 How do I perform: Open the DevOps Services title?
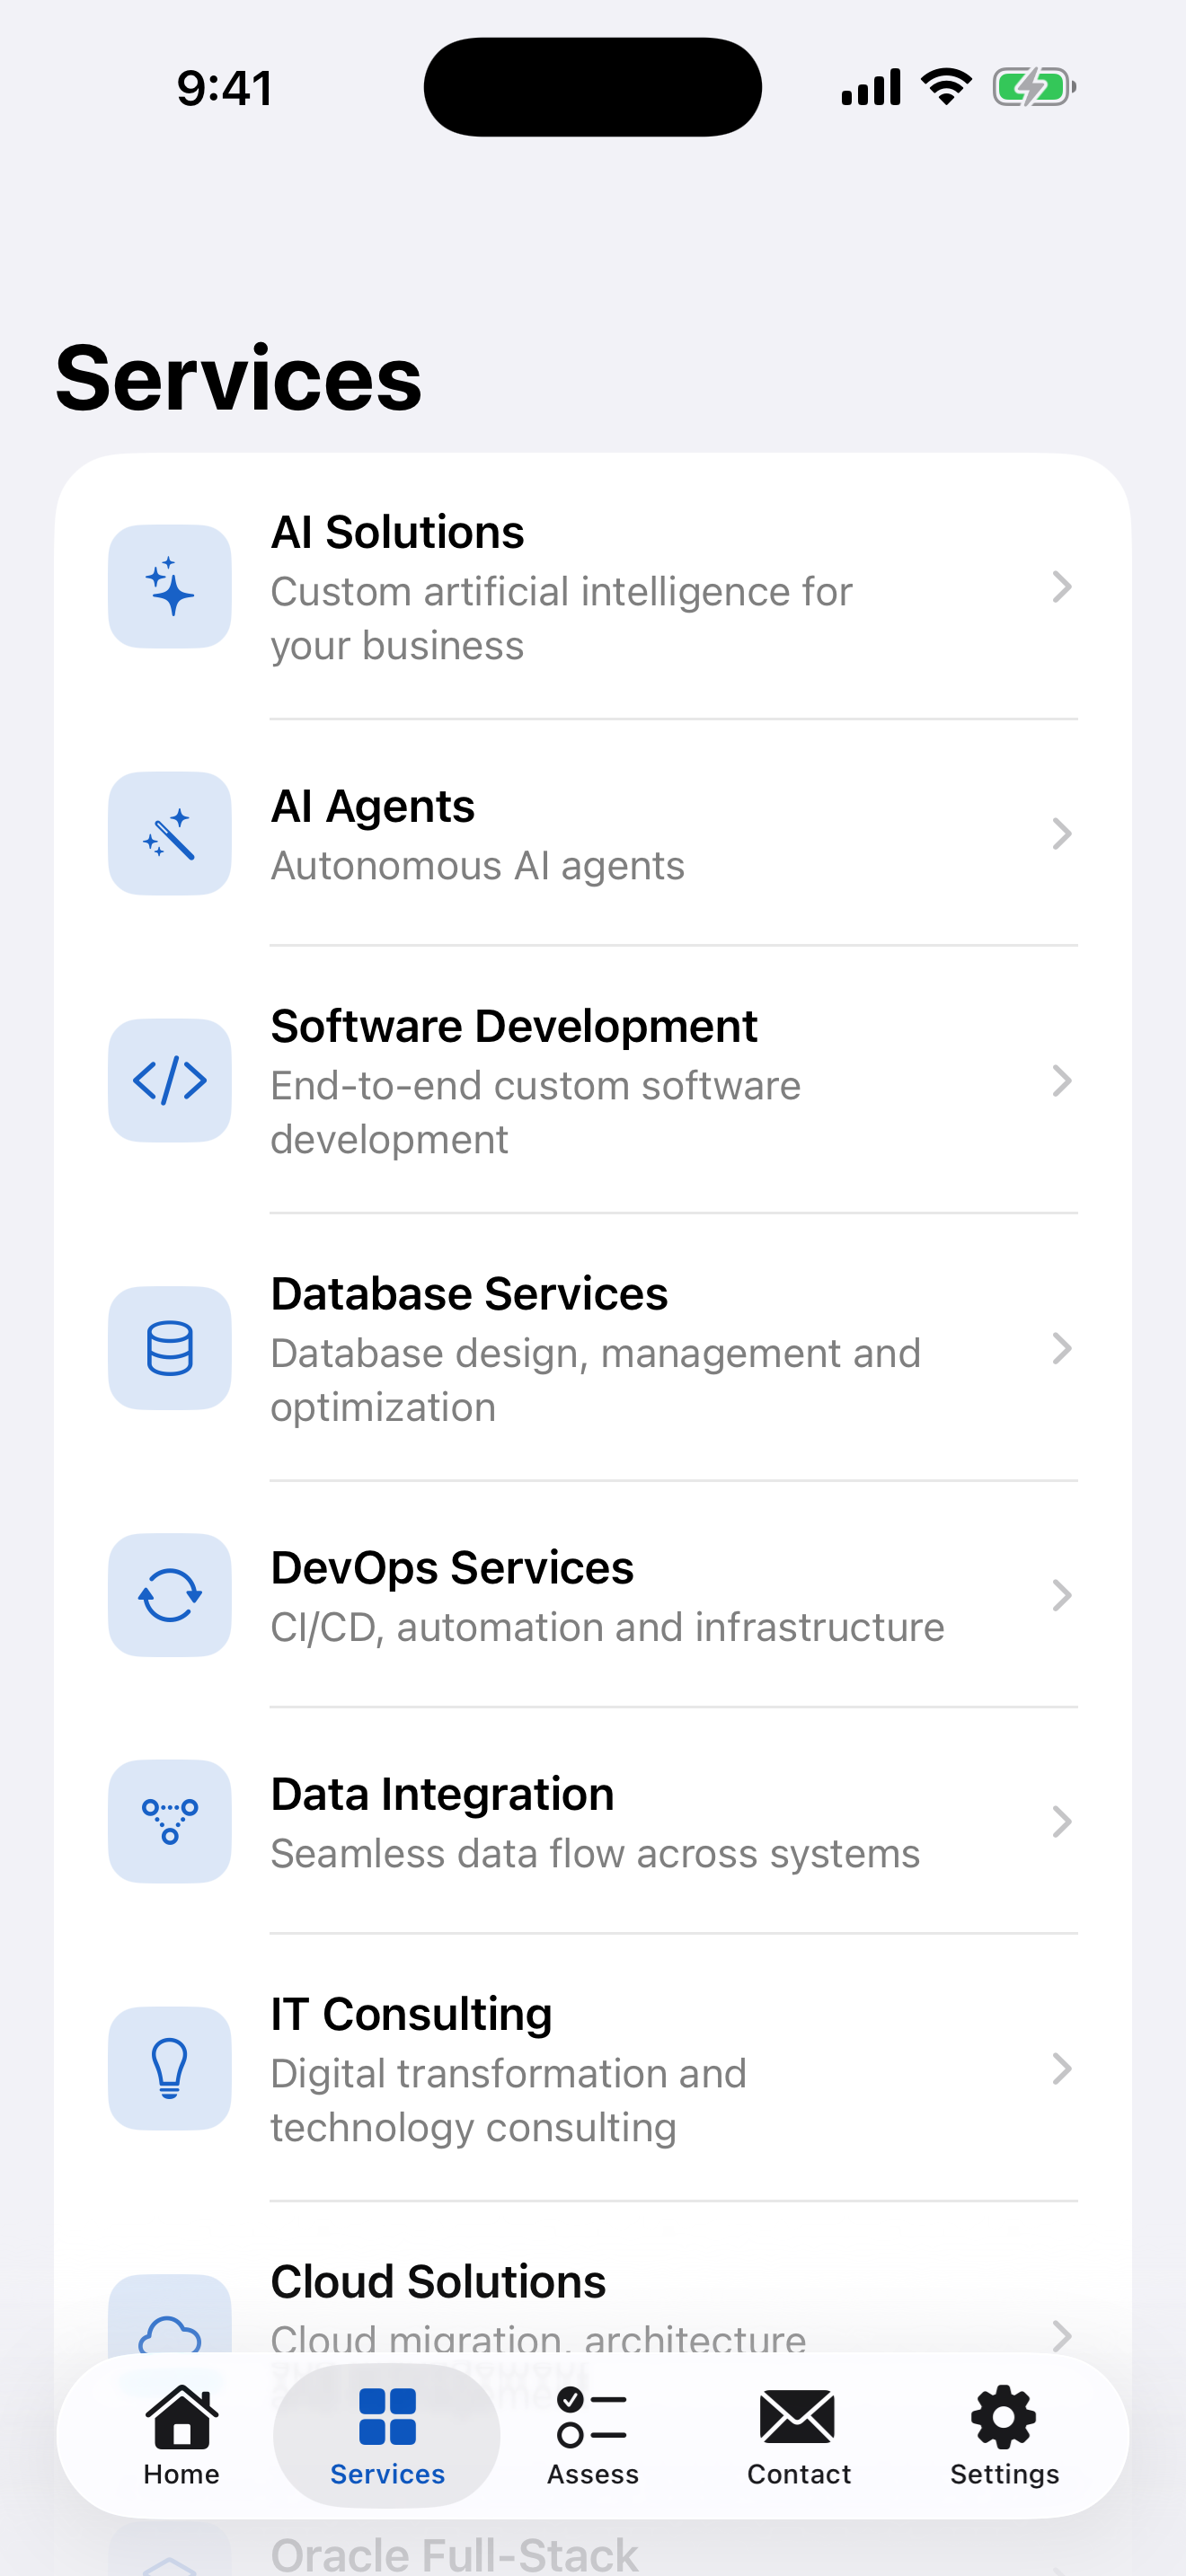coord(452,1568)
